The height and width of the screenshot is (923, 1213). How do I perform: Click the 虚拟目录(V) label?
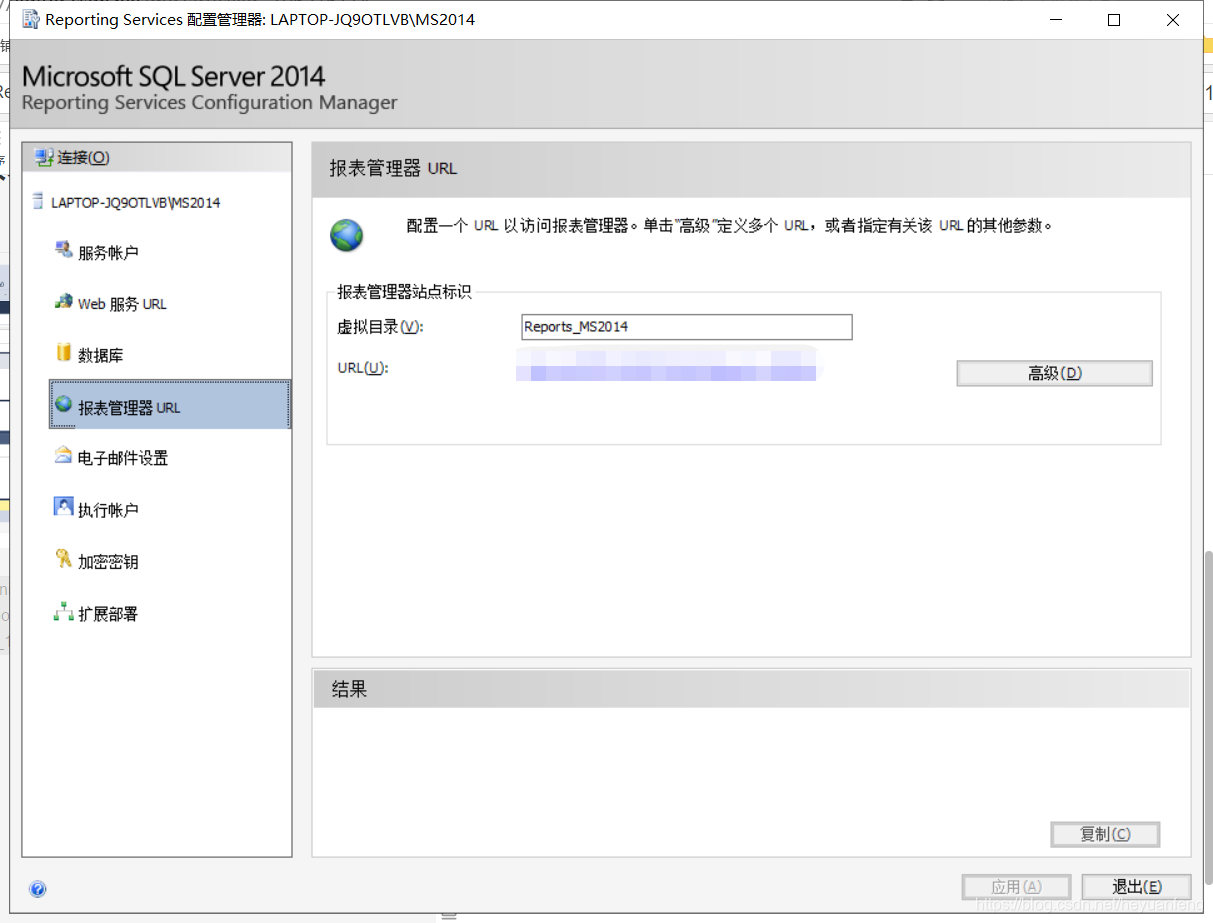pyautogui.click(x=381, y=327)
